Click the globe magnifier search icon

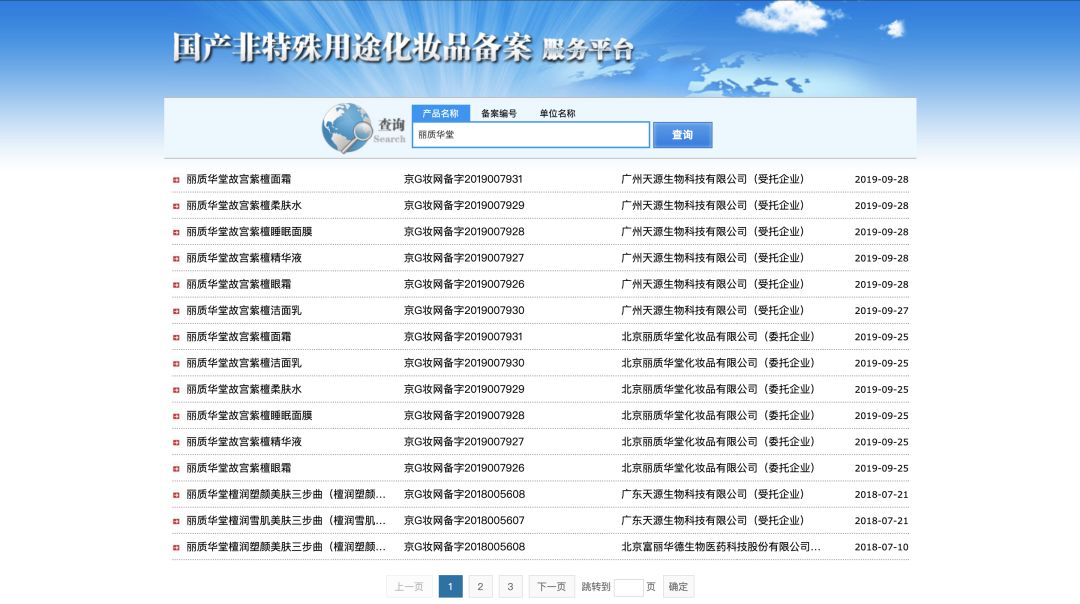coord(346,128)
